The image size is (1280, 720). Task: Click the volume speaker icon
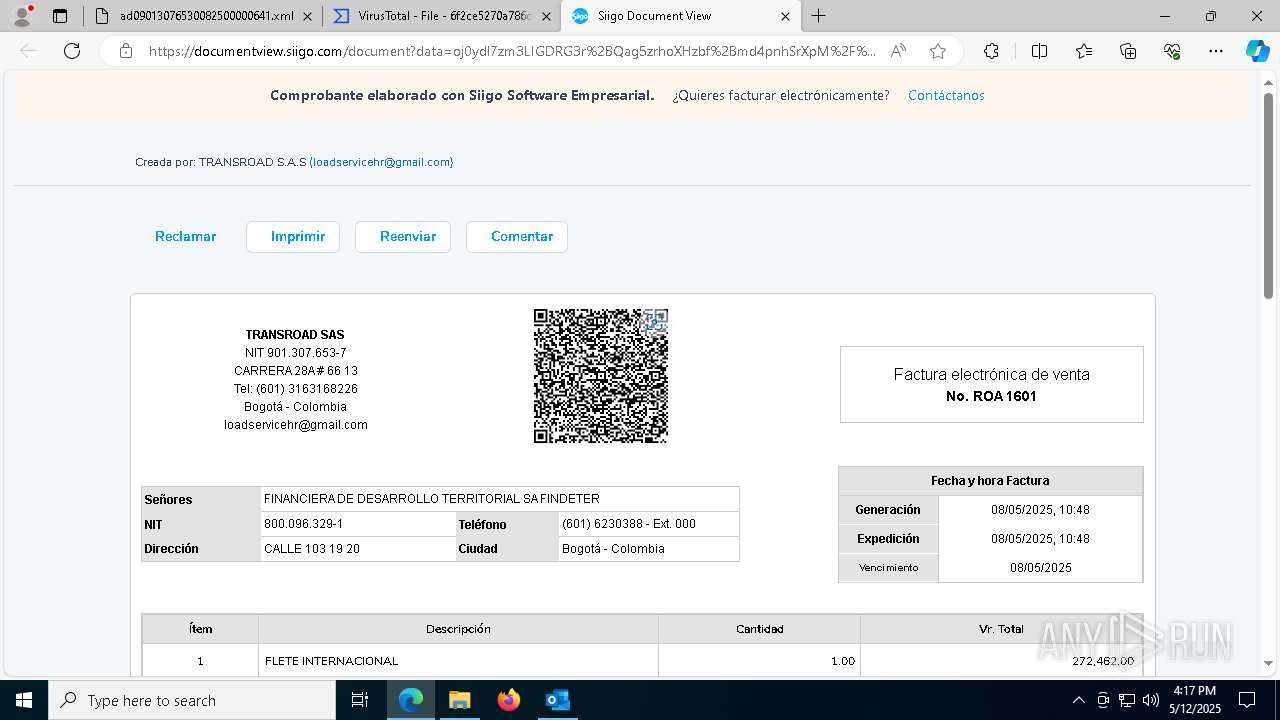(x=1151, y=700)
